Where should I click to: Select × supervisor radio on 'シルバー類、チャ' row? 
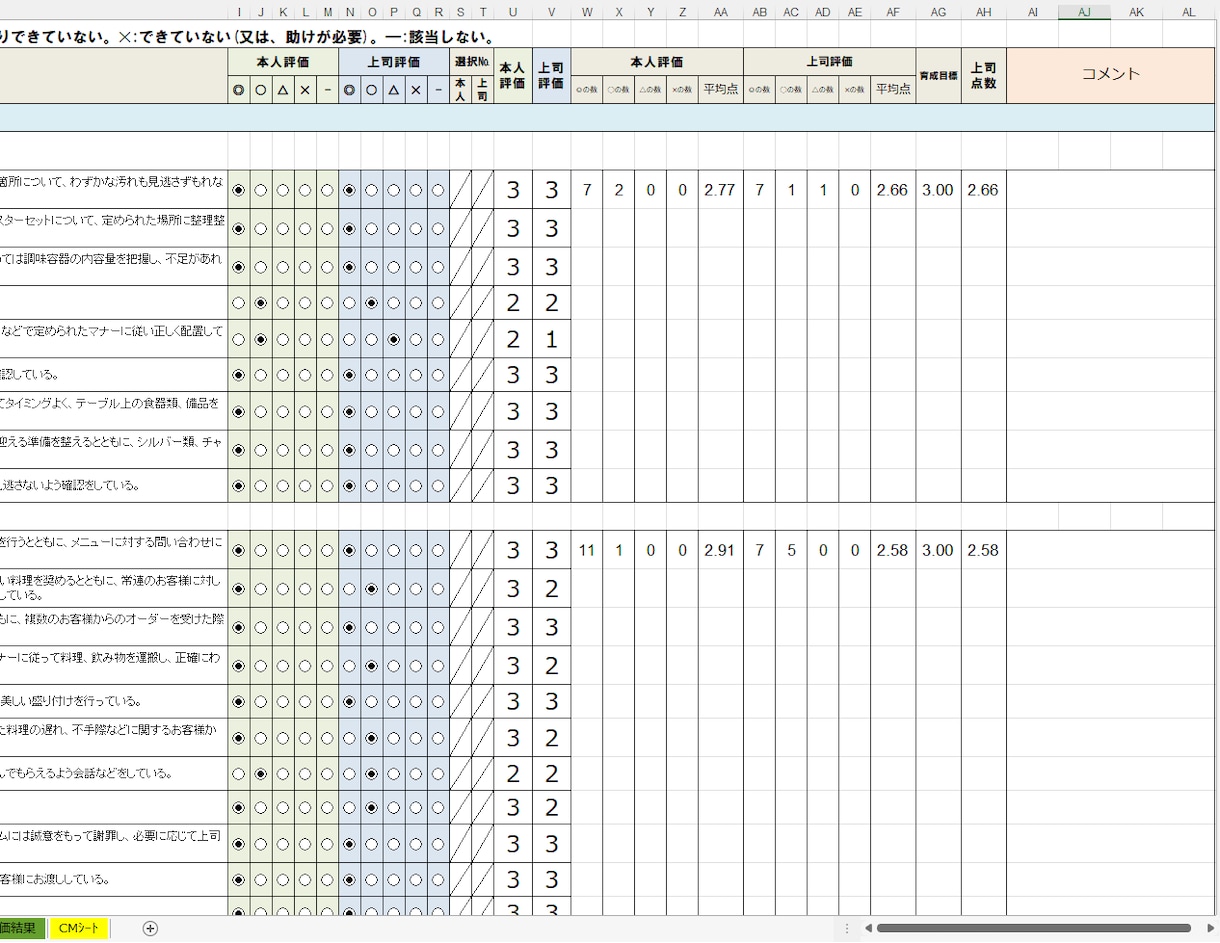coord(416,450)
